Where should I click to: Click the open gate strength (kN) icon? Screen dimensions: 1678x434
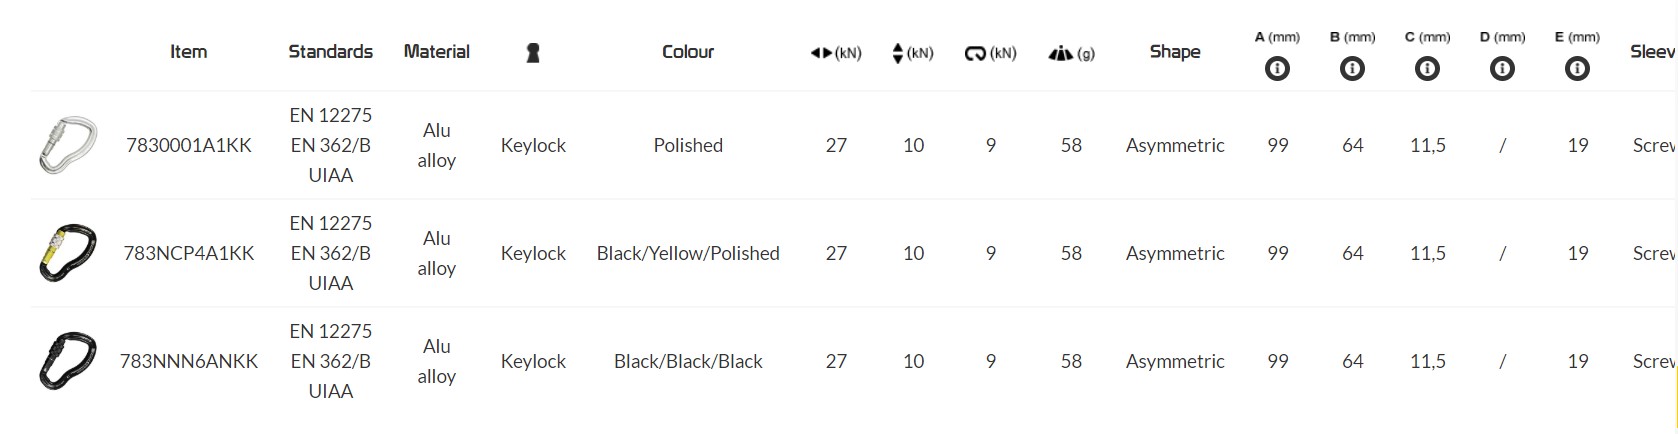[x=976, y=53]
